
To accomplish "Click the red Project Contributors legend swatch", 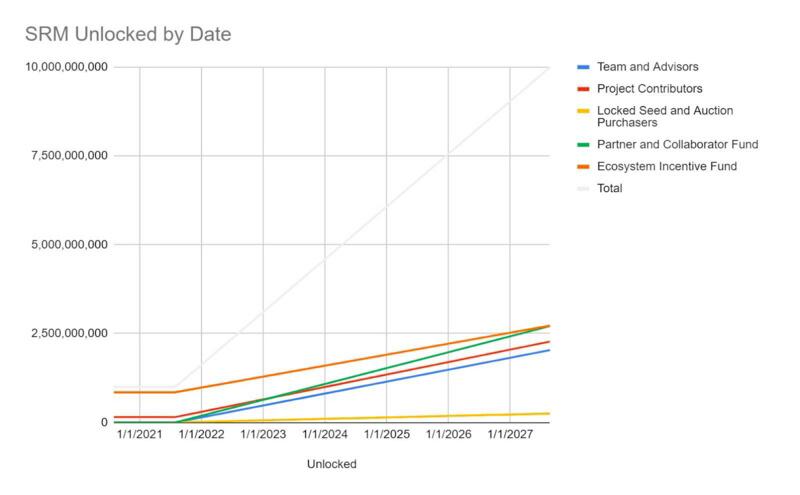I will tap(583, 89).
